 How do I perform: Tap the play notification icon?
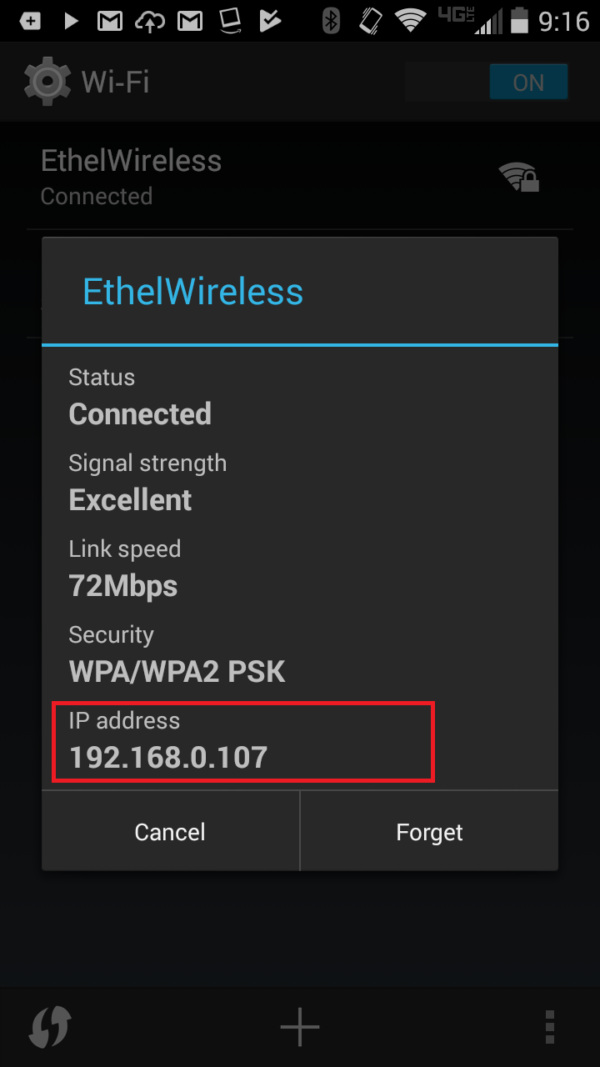click(x=71, y=21)
